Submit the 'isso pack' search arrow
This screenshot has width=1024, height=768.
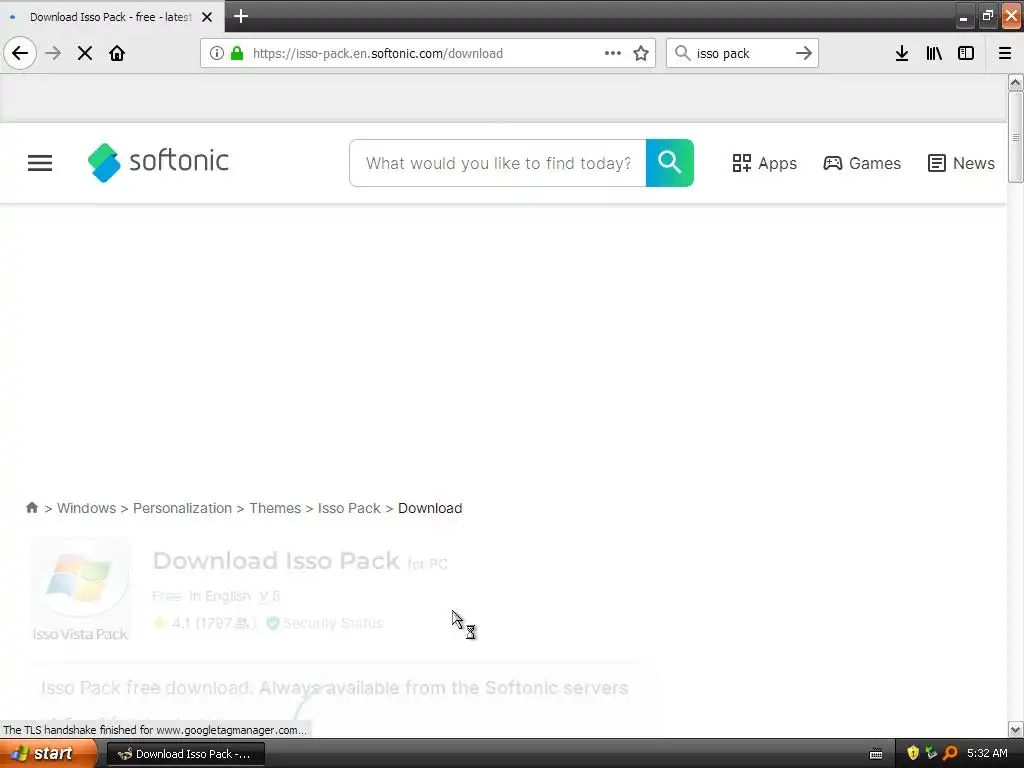click(804, 53)
